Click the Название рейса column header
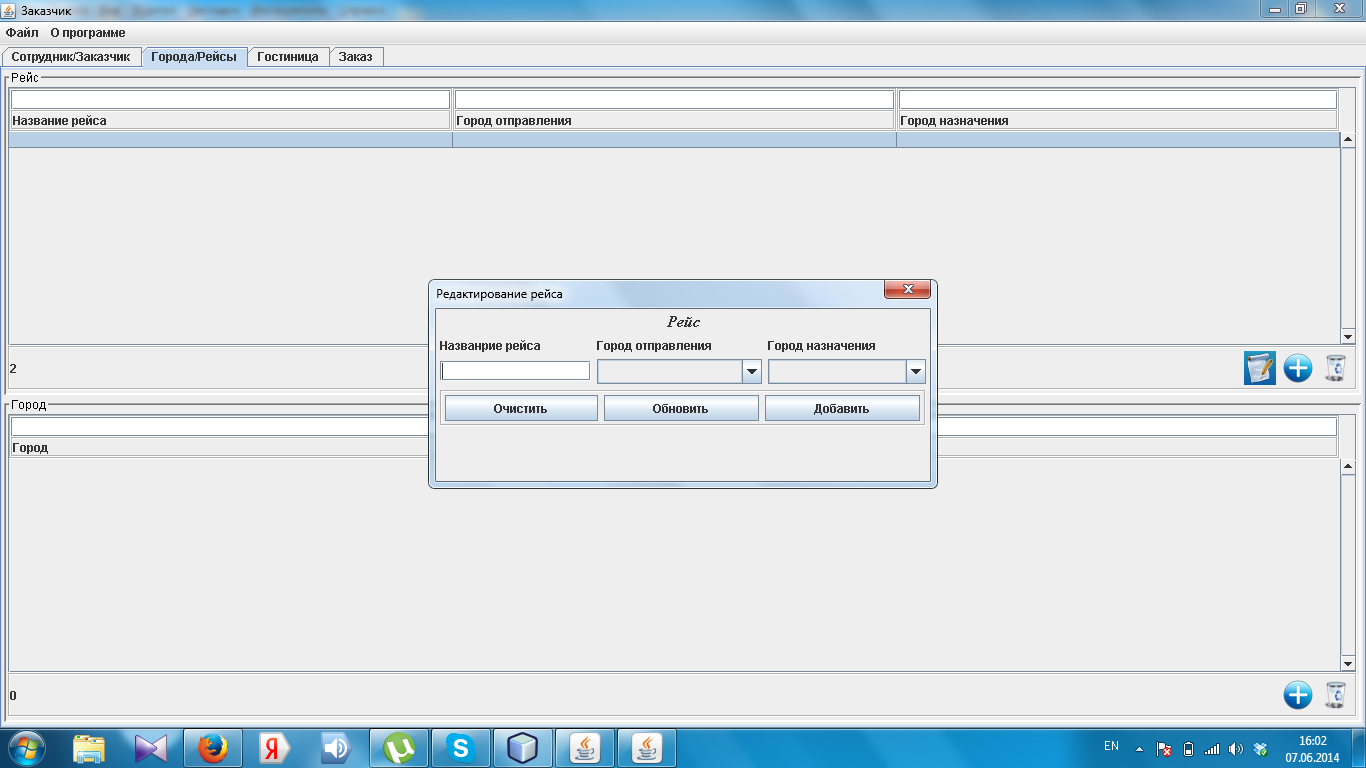The image size is (1366, 768). pyautogui.click(x=231, y=121)
